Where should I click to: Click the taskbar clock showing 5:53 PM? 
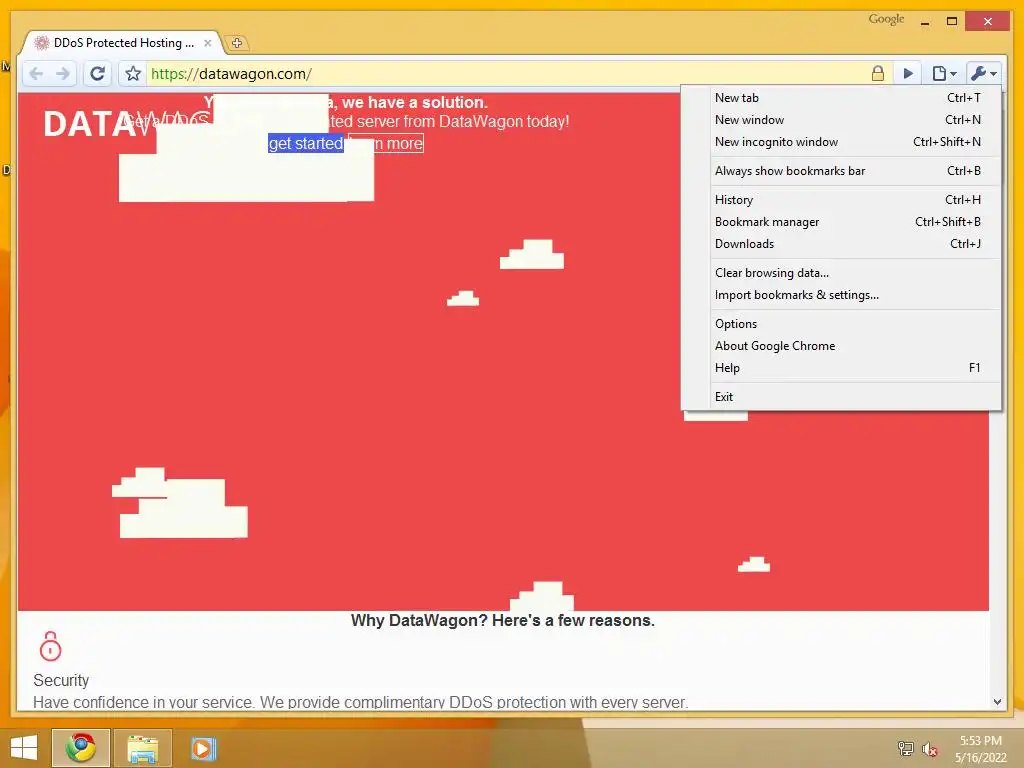pos(981,749)
